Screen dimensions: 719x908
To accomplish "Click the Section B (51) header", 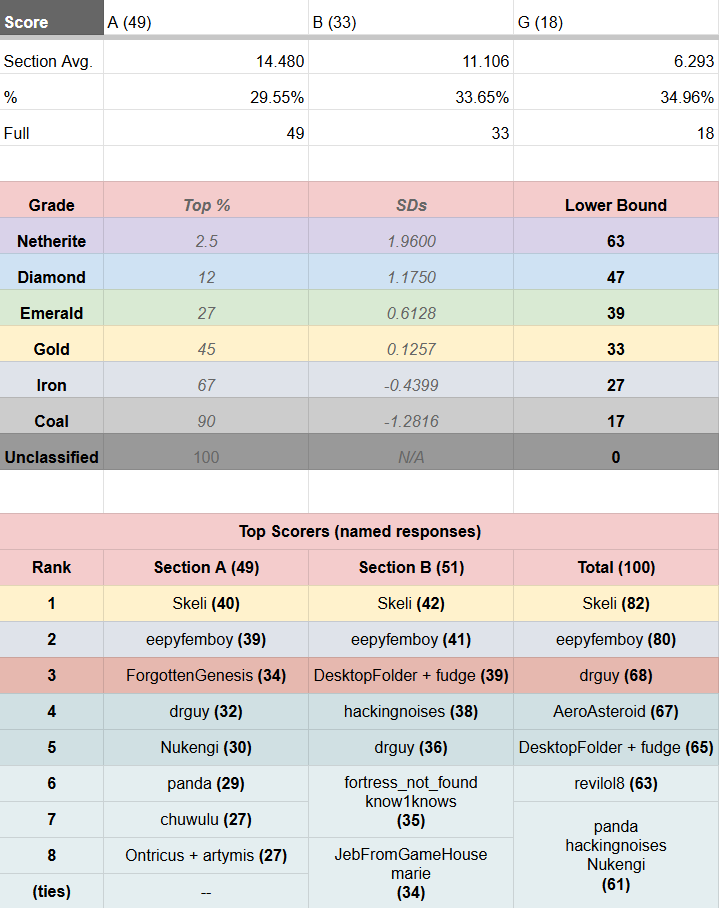I will (411, 568).
